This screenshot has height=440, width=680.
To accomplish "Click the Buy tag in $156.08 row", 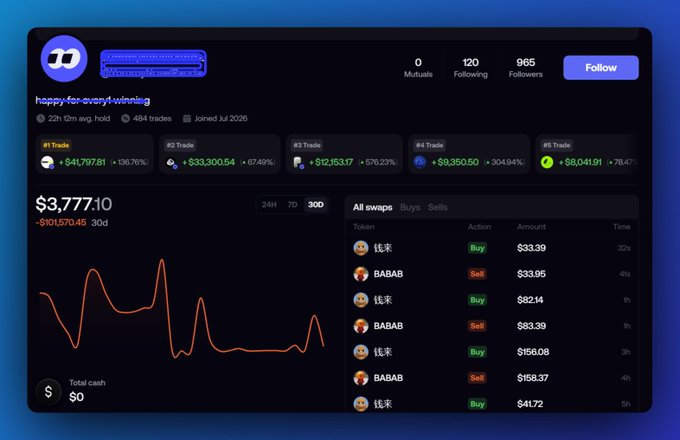I will [477, 352].
